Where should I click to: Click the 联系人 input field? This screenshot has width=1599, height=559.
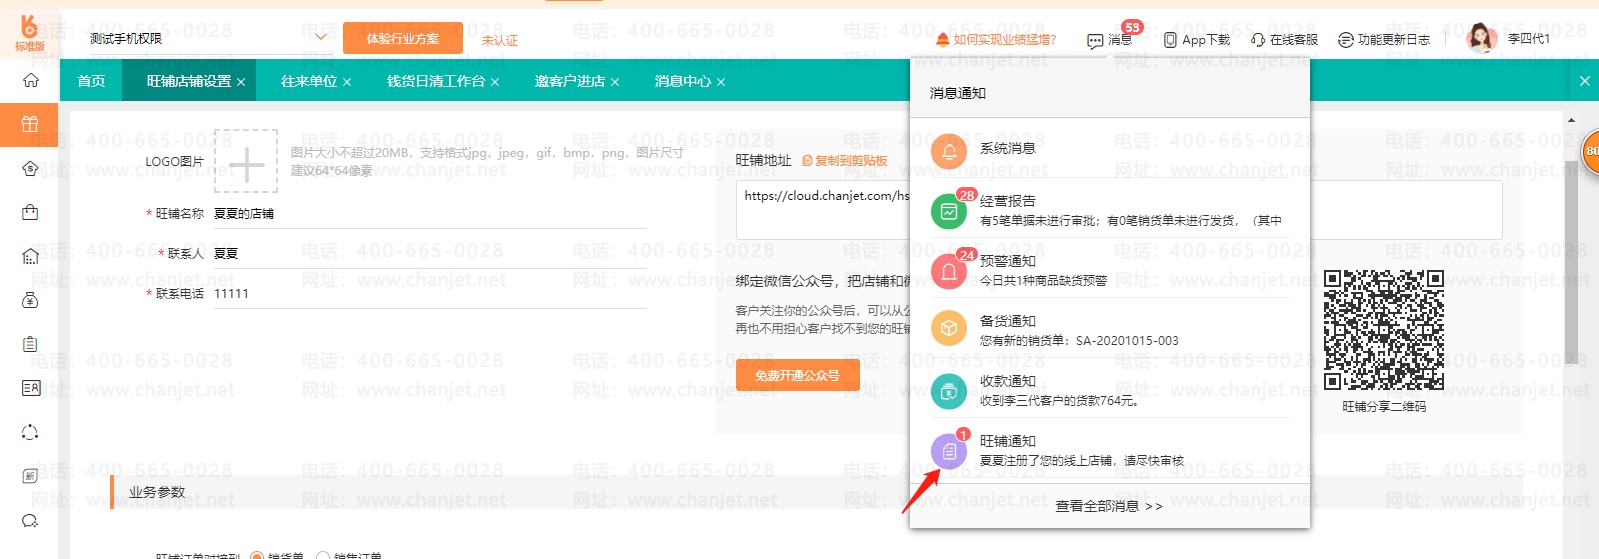click(x=430, y=254)
